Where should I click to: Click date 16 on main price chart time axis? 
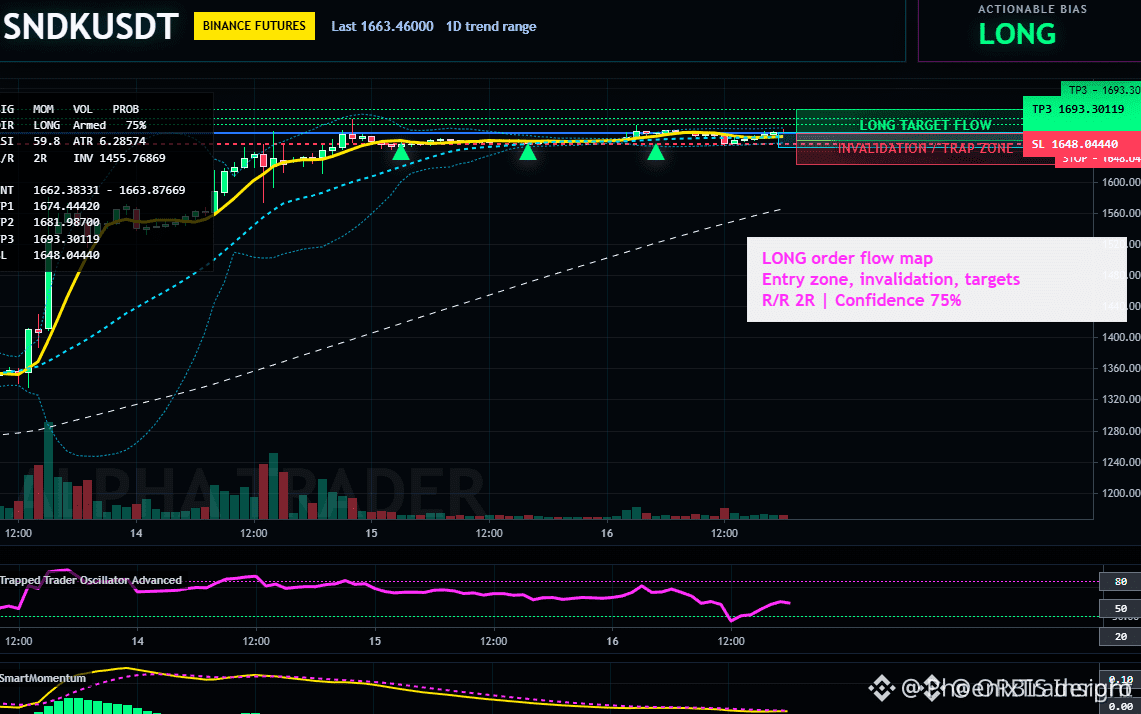[607, 533]
